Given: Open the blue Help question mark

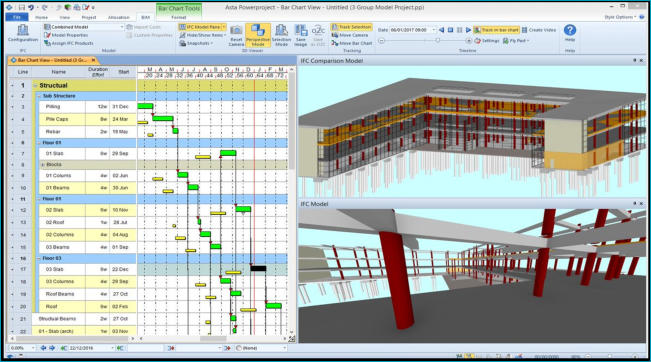Looking at the screenshot, I should [x=570, y=33].
